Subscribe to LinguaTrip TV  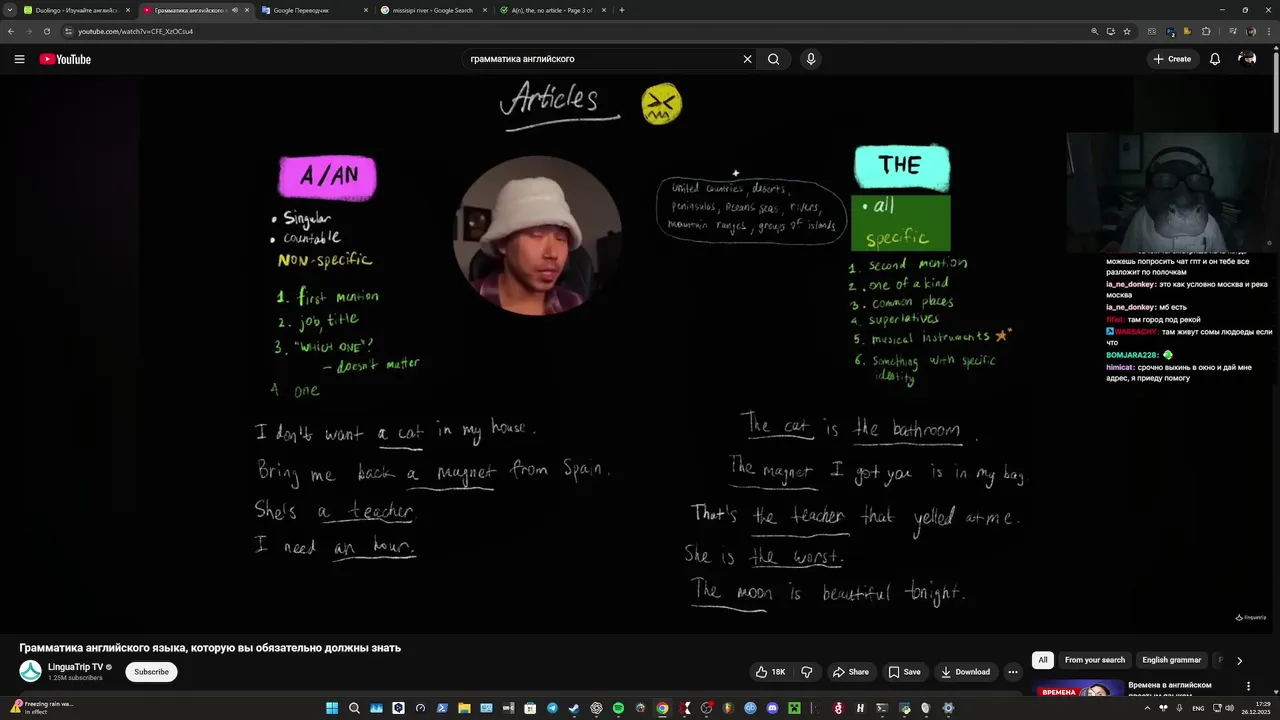(152, 672)
